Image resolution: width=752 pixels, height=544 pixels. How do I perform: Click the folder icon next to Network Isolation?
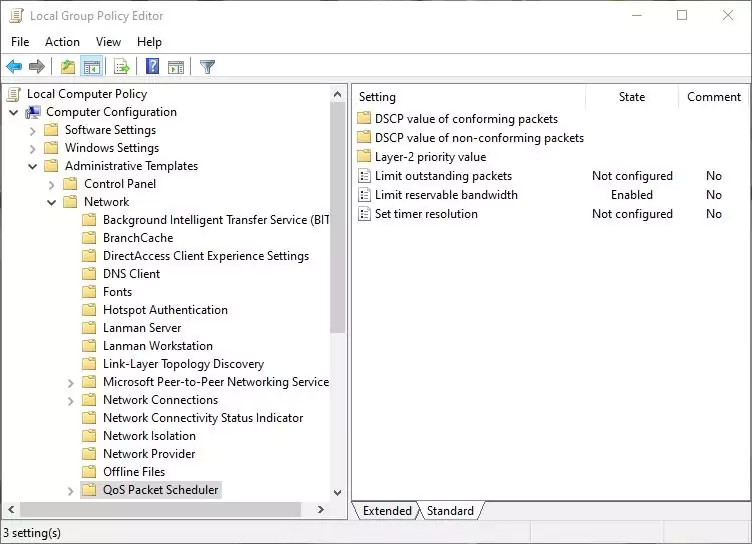[x=89, y=436]
